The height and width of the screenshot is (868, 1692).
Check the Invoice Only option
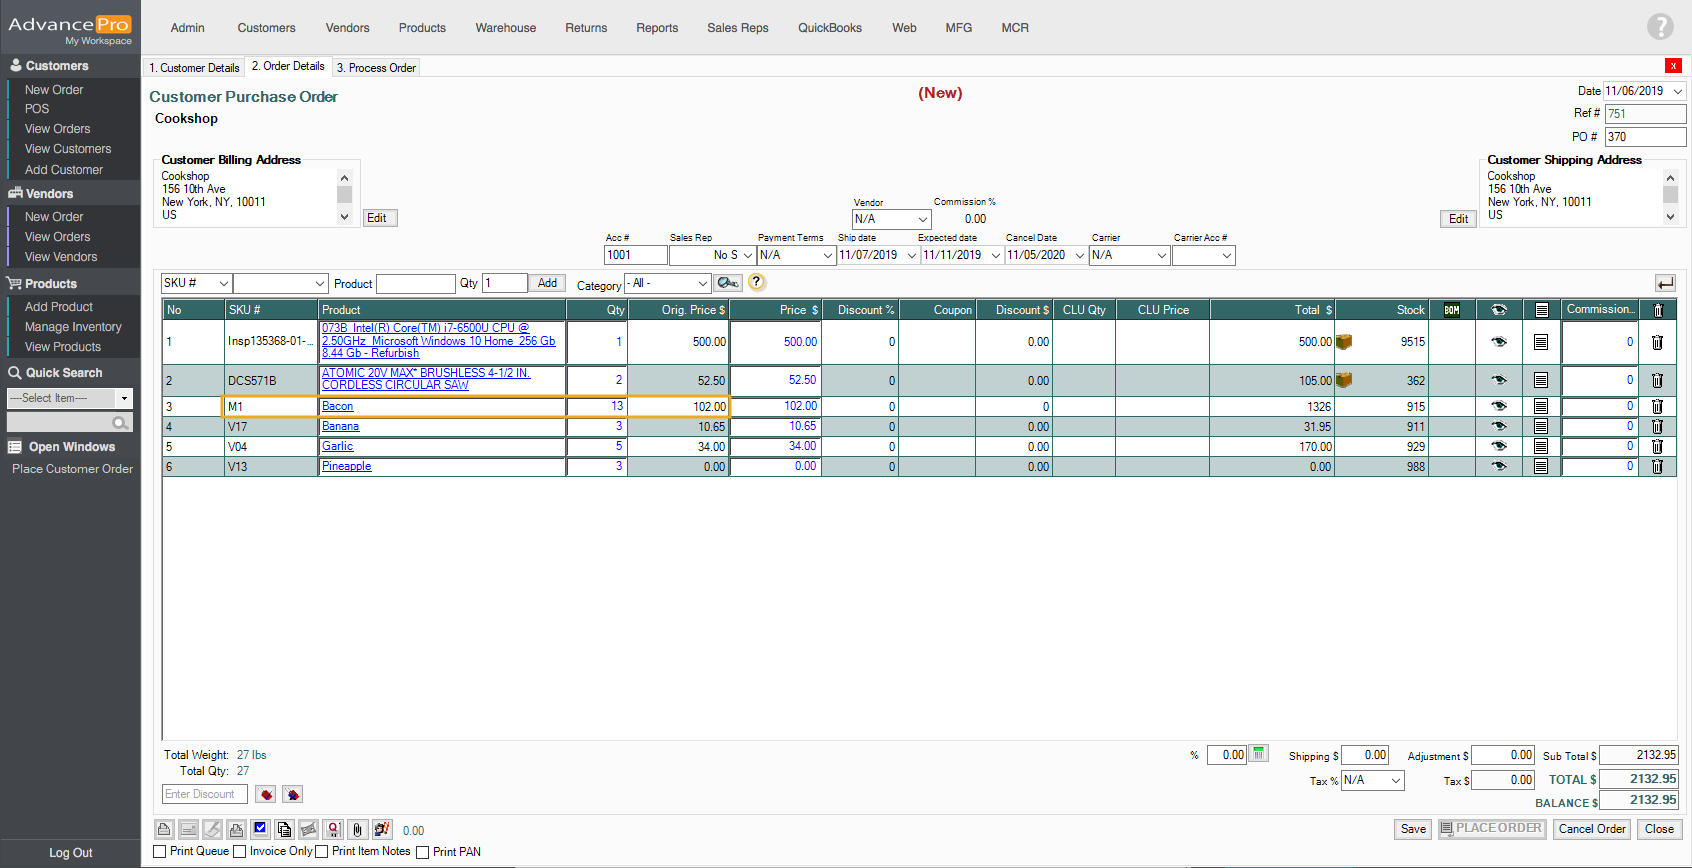point(240,852)
